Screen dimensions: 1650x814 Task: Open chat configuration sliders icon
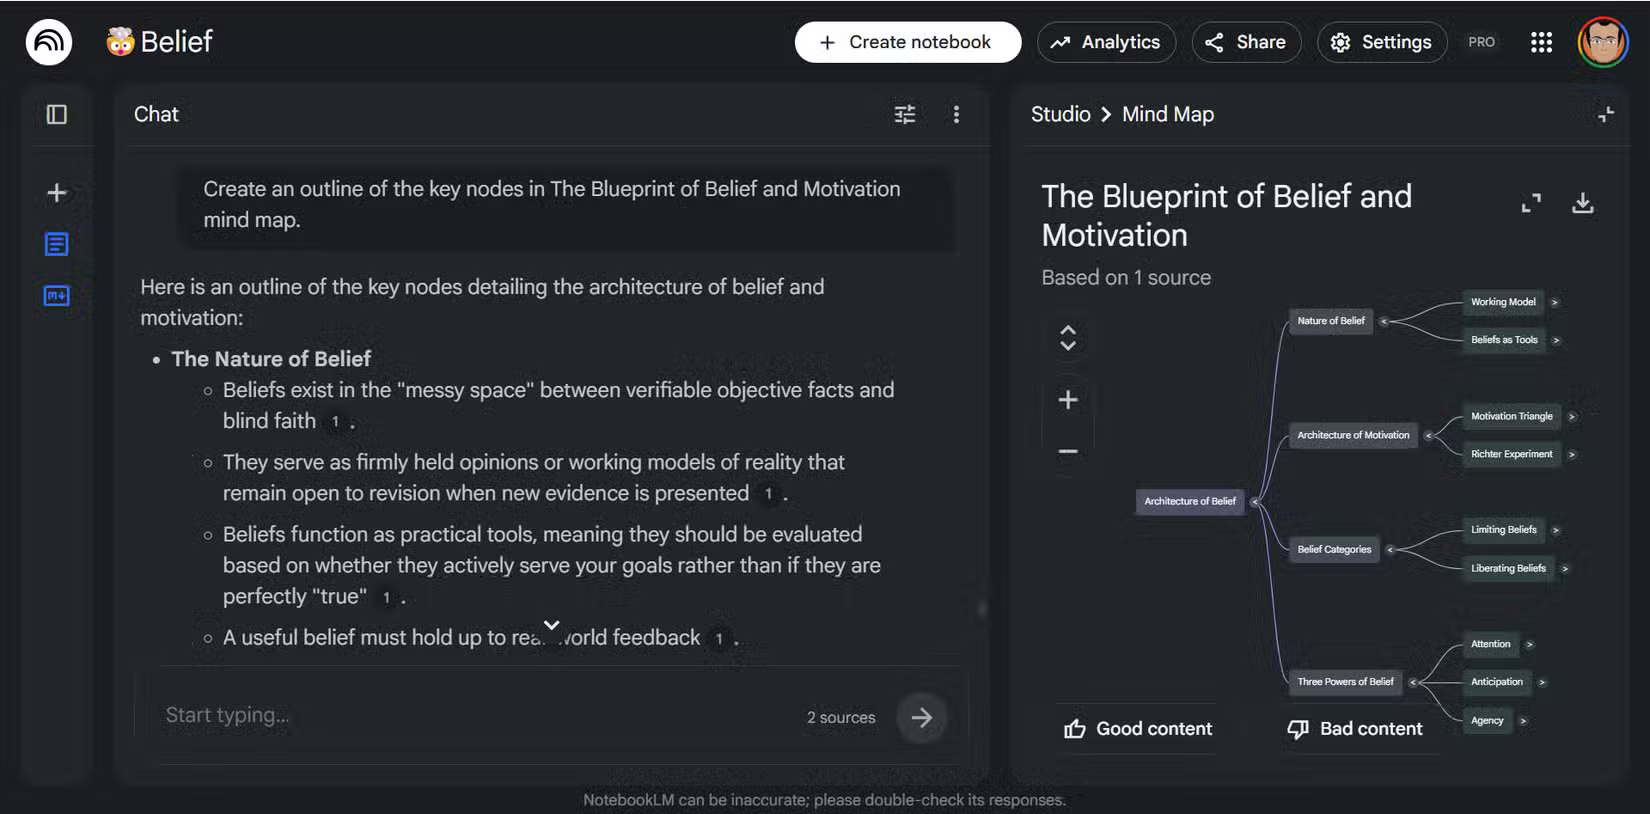point(904,115)
